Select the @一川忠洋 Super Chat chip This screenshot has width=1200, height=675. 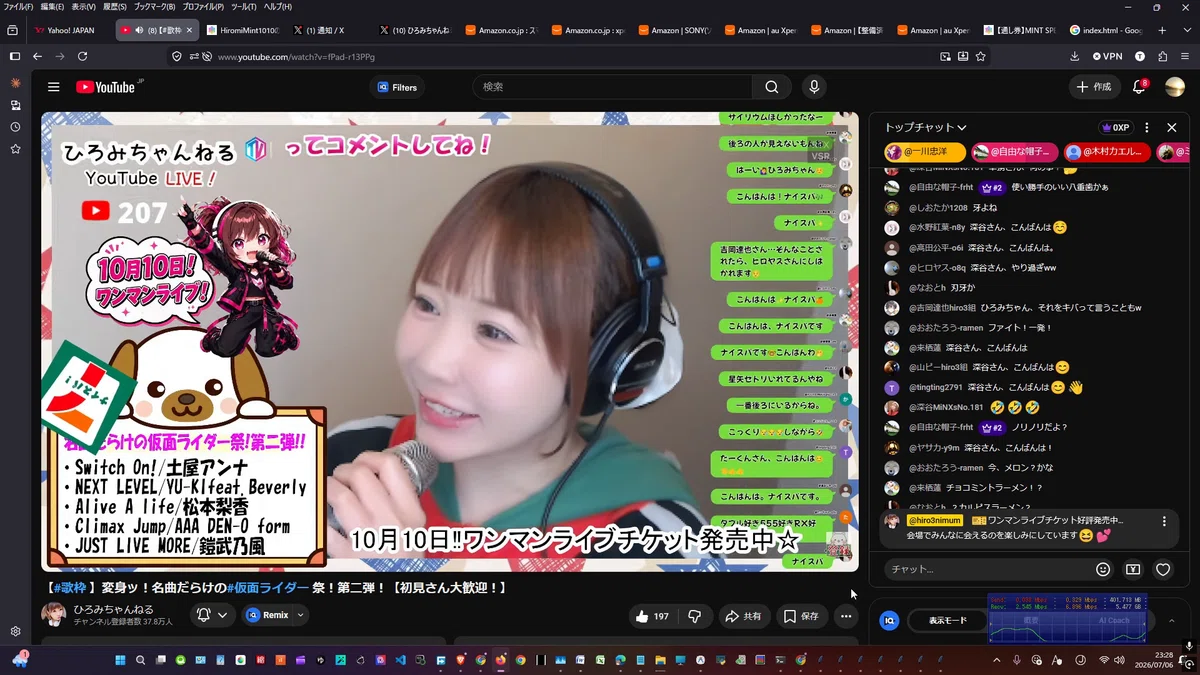pos(925,153)
